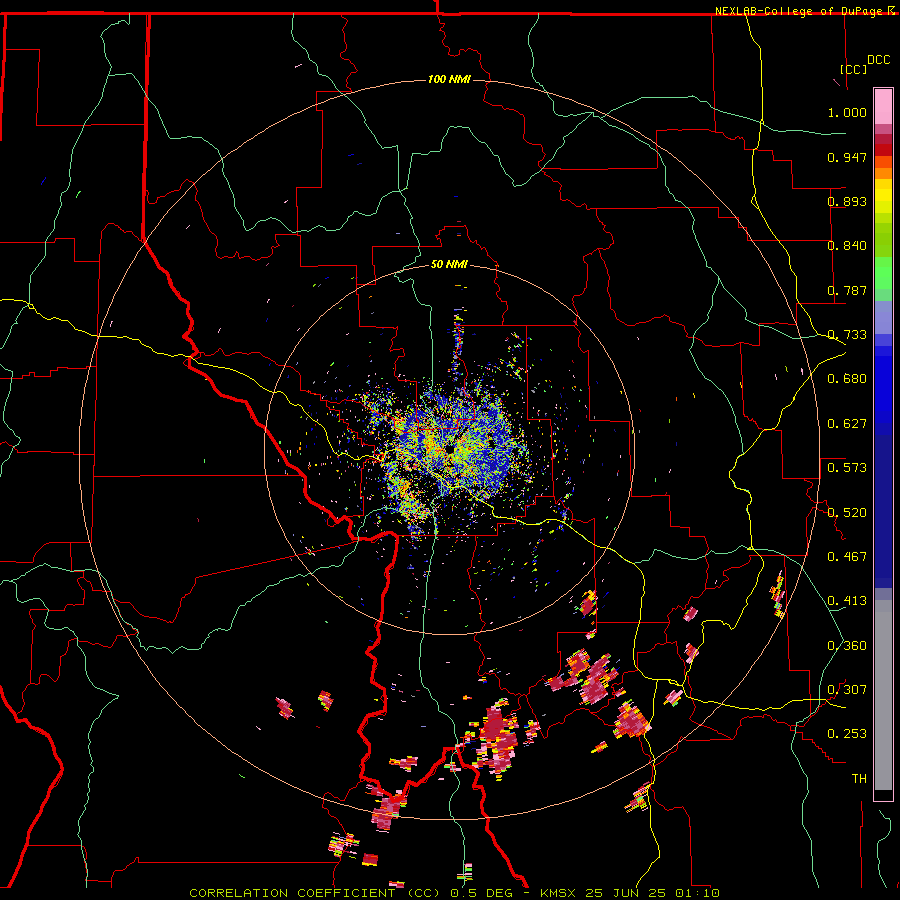Pick the orange swatch below 0.947

(883, 173)
